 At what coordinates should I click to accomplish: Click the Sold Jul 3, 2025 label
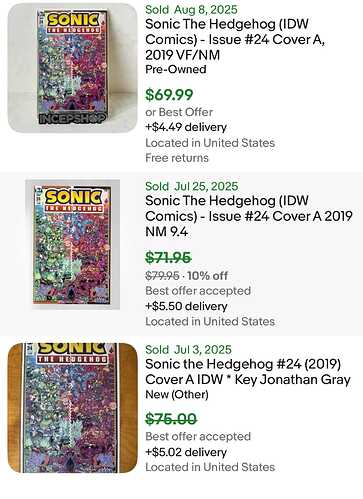click(x=188, y=349)
